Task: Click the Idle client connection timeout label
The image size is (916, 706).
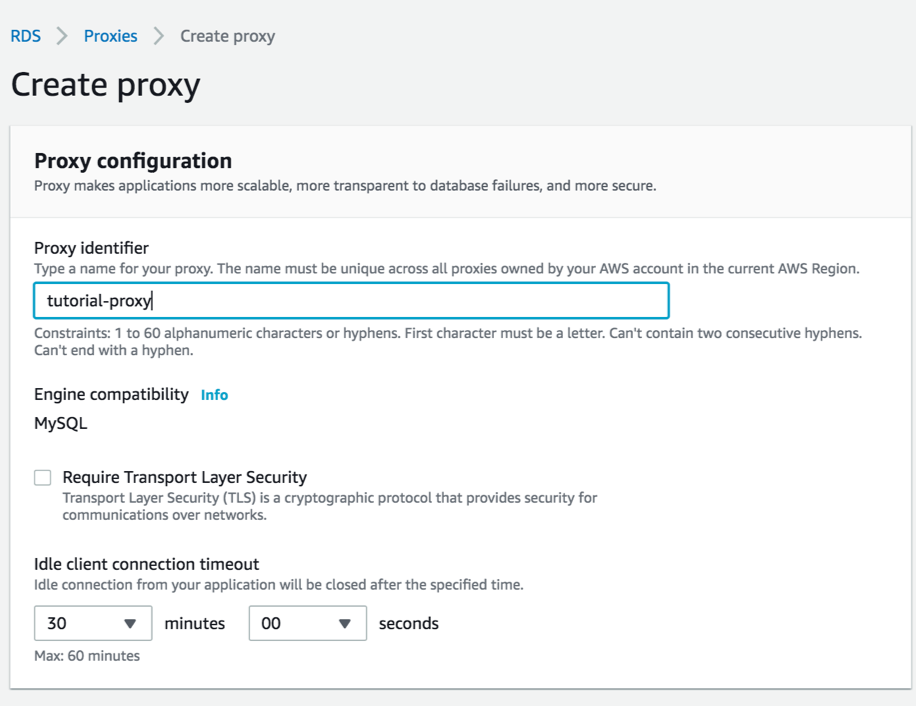Action: click(x=146, y=564)
